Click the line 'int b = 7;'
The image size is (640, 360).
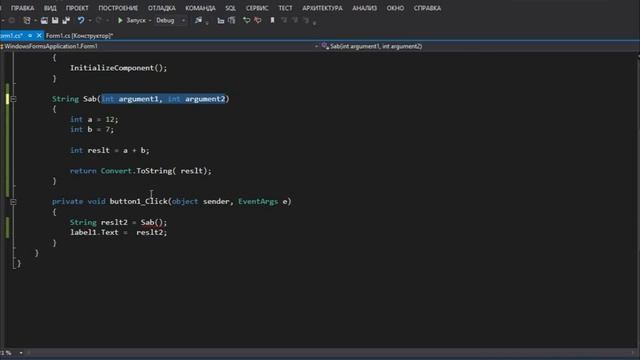coord(92,130)
